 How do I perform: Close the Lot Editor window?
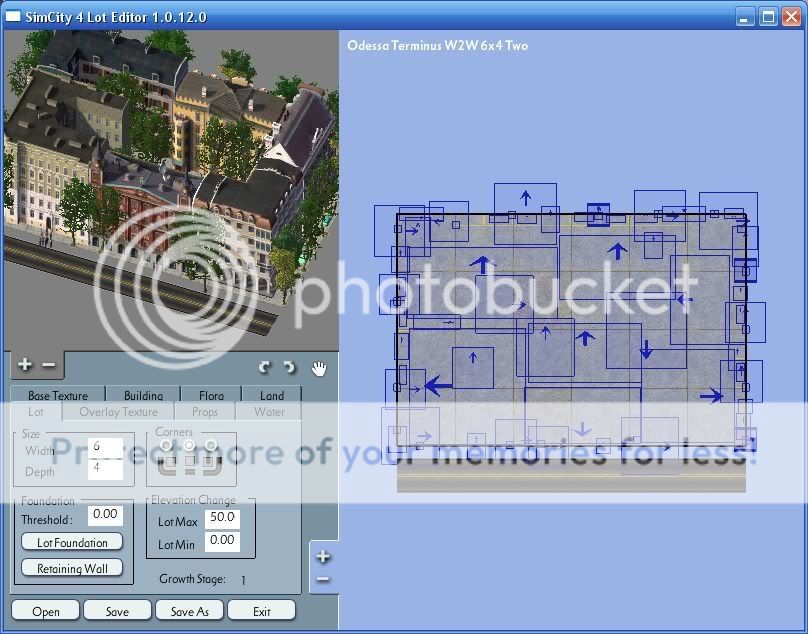tap(791, 18)
